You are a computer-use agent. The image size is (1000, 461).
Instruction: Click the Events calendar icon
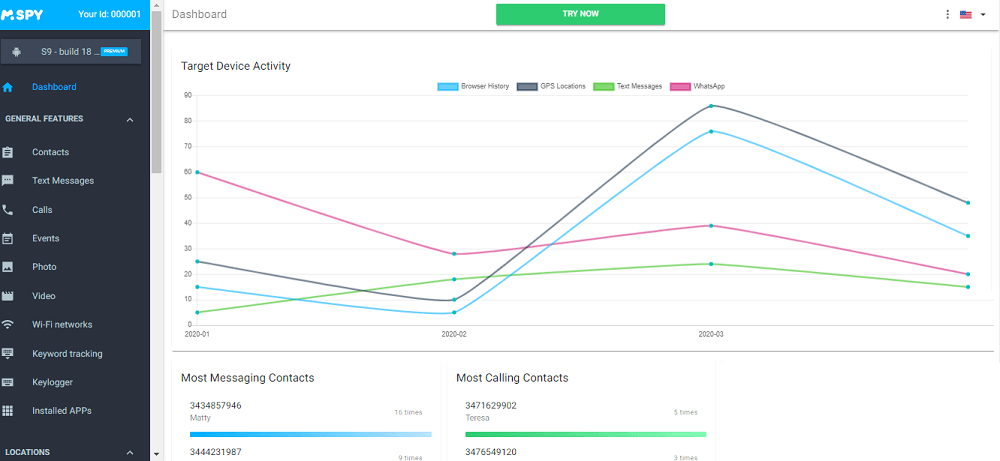click(x=8, y=239)
